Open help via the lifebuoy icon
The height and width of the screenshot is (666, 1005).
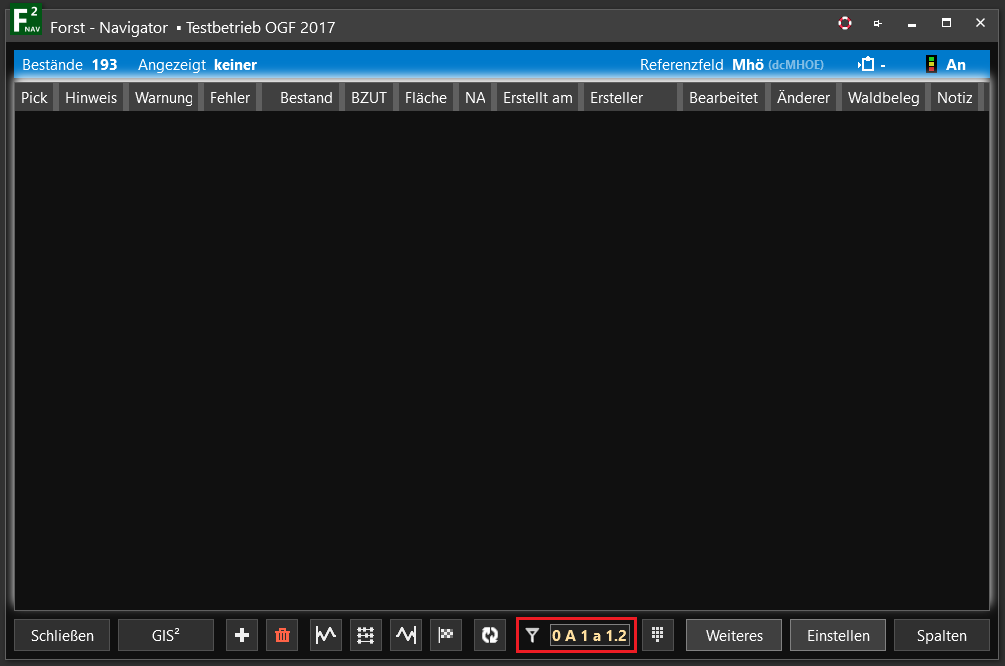tap(845, 24)
